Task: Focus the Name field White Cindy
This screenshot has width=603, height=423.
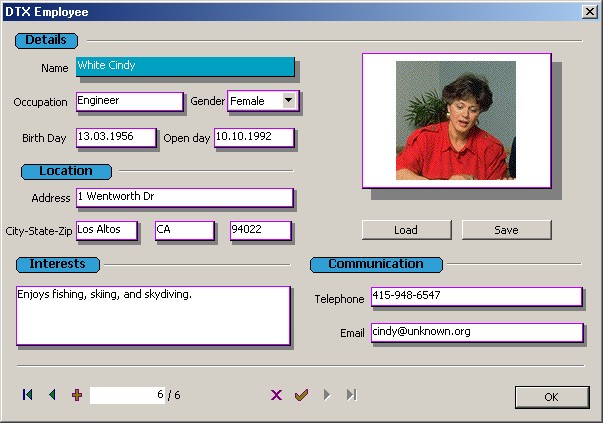Action: click(185, 67)
